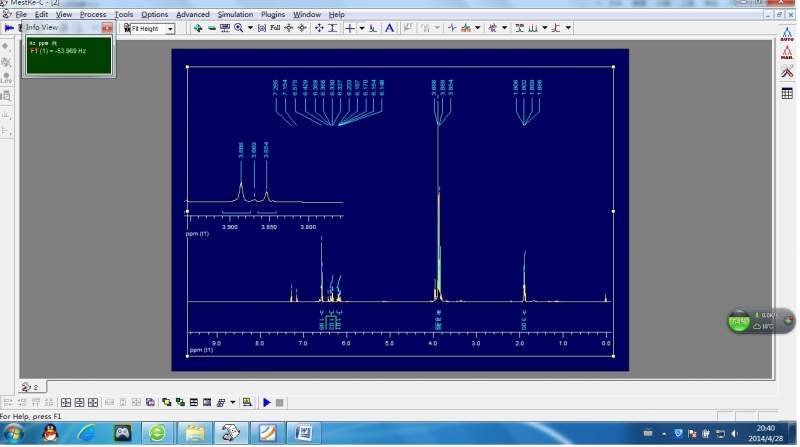Open the Process menu
The image size is (800, 447).
point(93,14)
